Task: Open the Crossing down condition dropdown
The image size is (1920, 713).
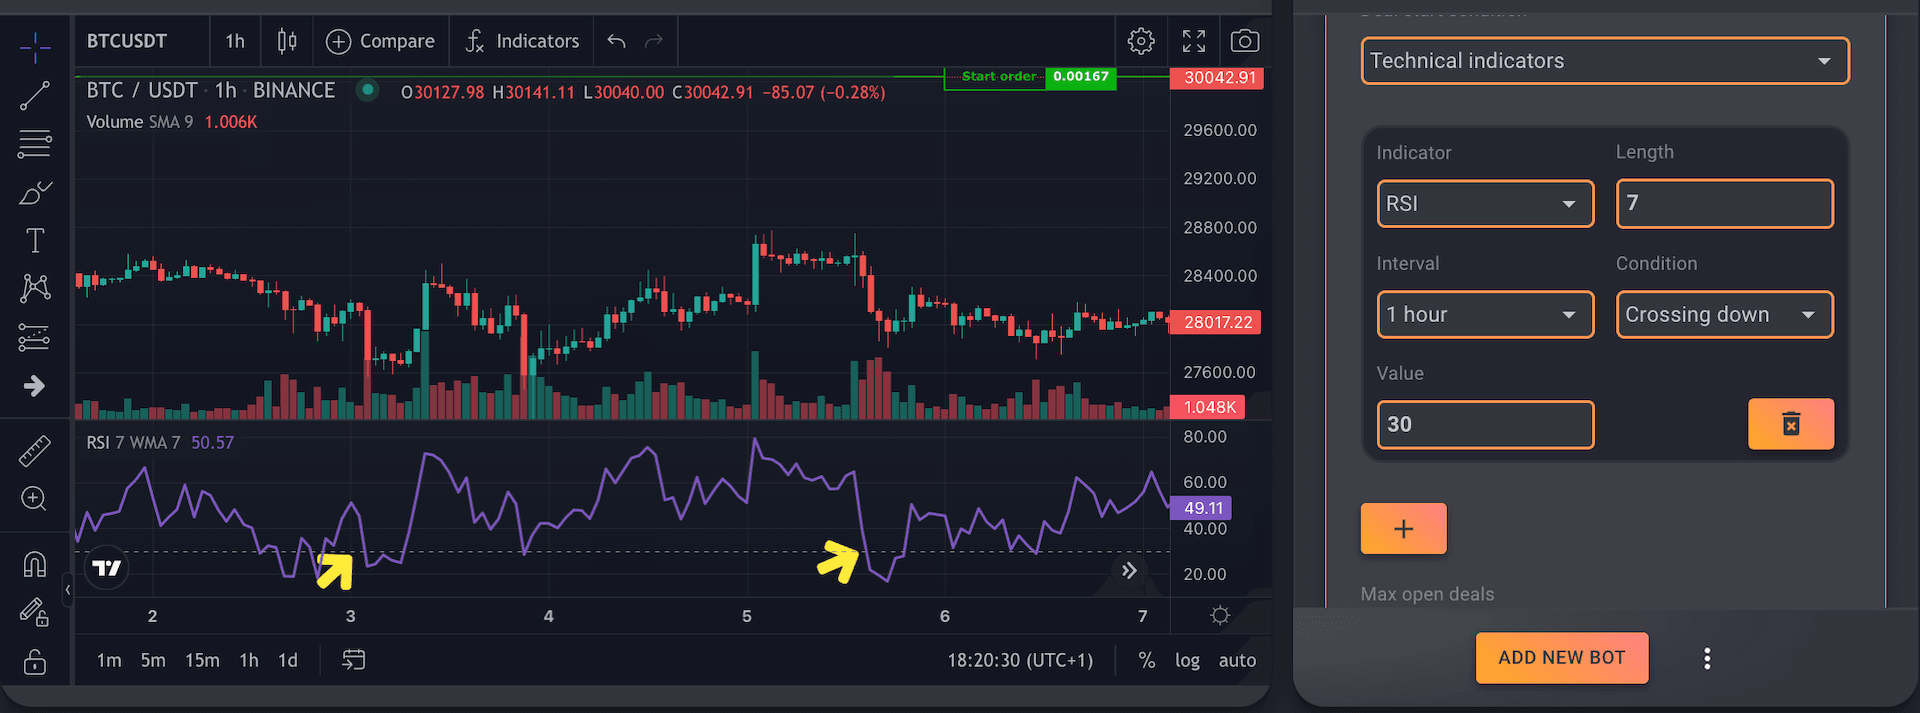Action: [1724, 315]
